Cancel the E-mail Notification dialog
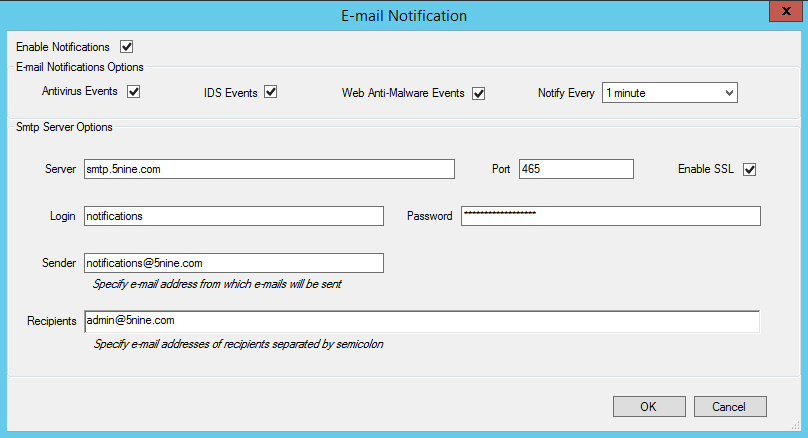 click(733, 406)
